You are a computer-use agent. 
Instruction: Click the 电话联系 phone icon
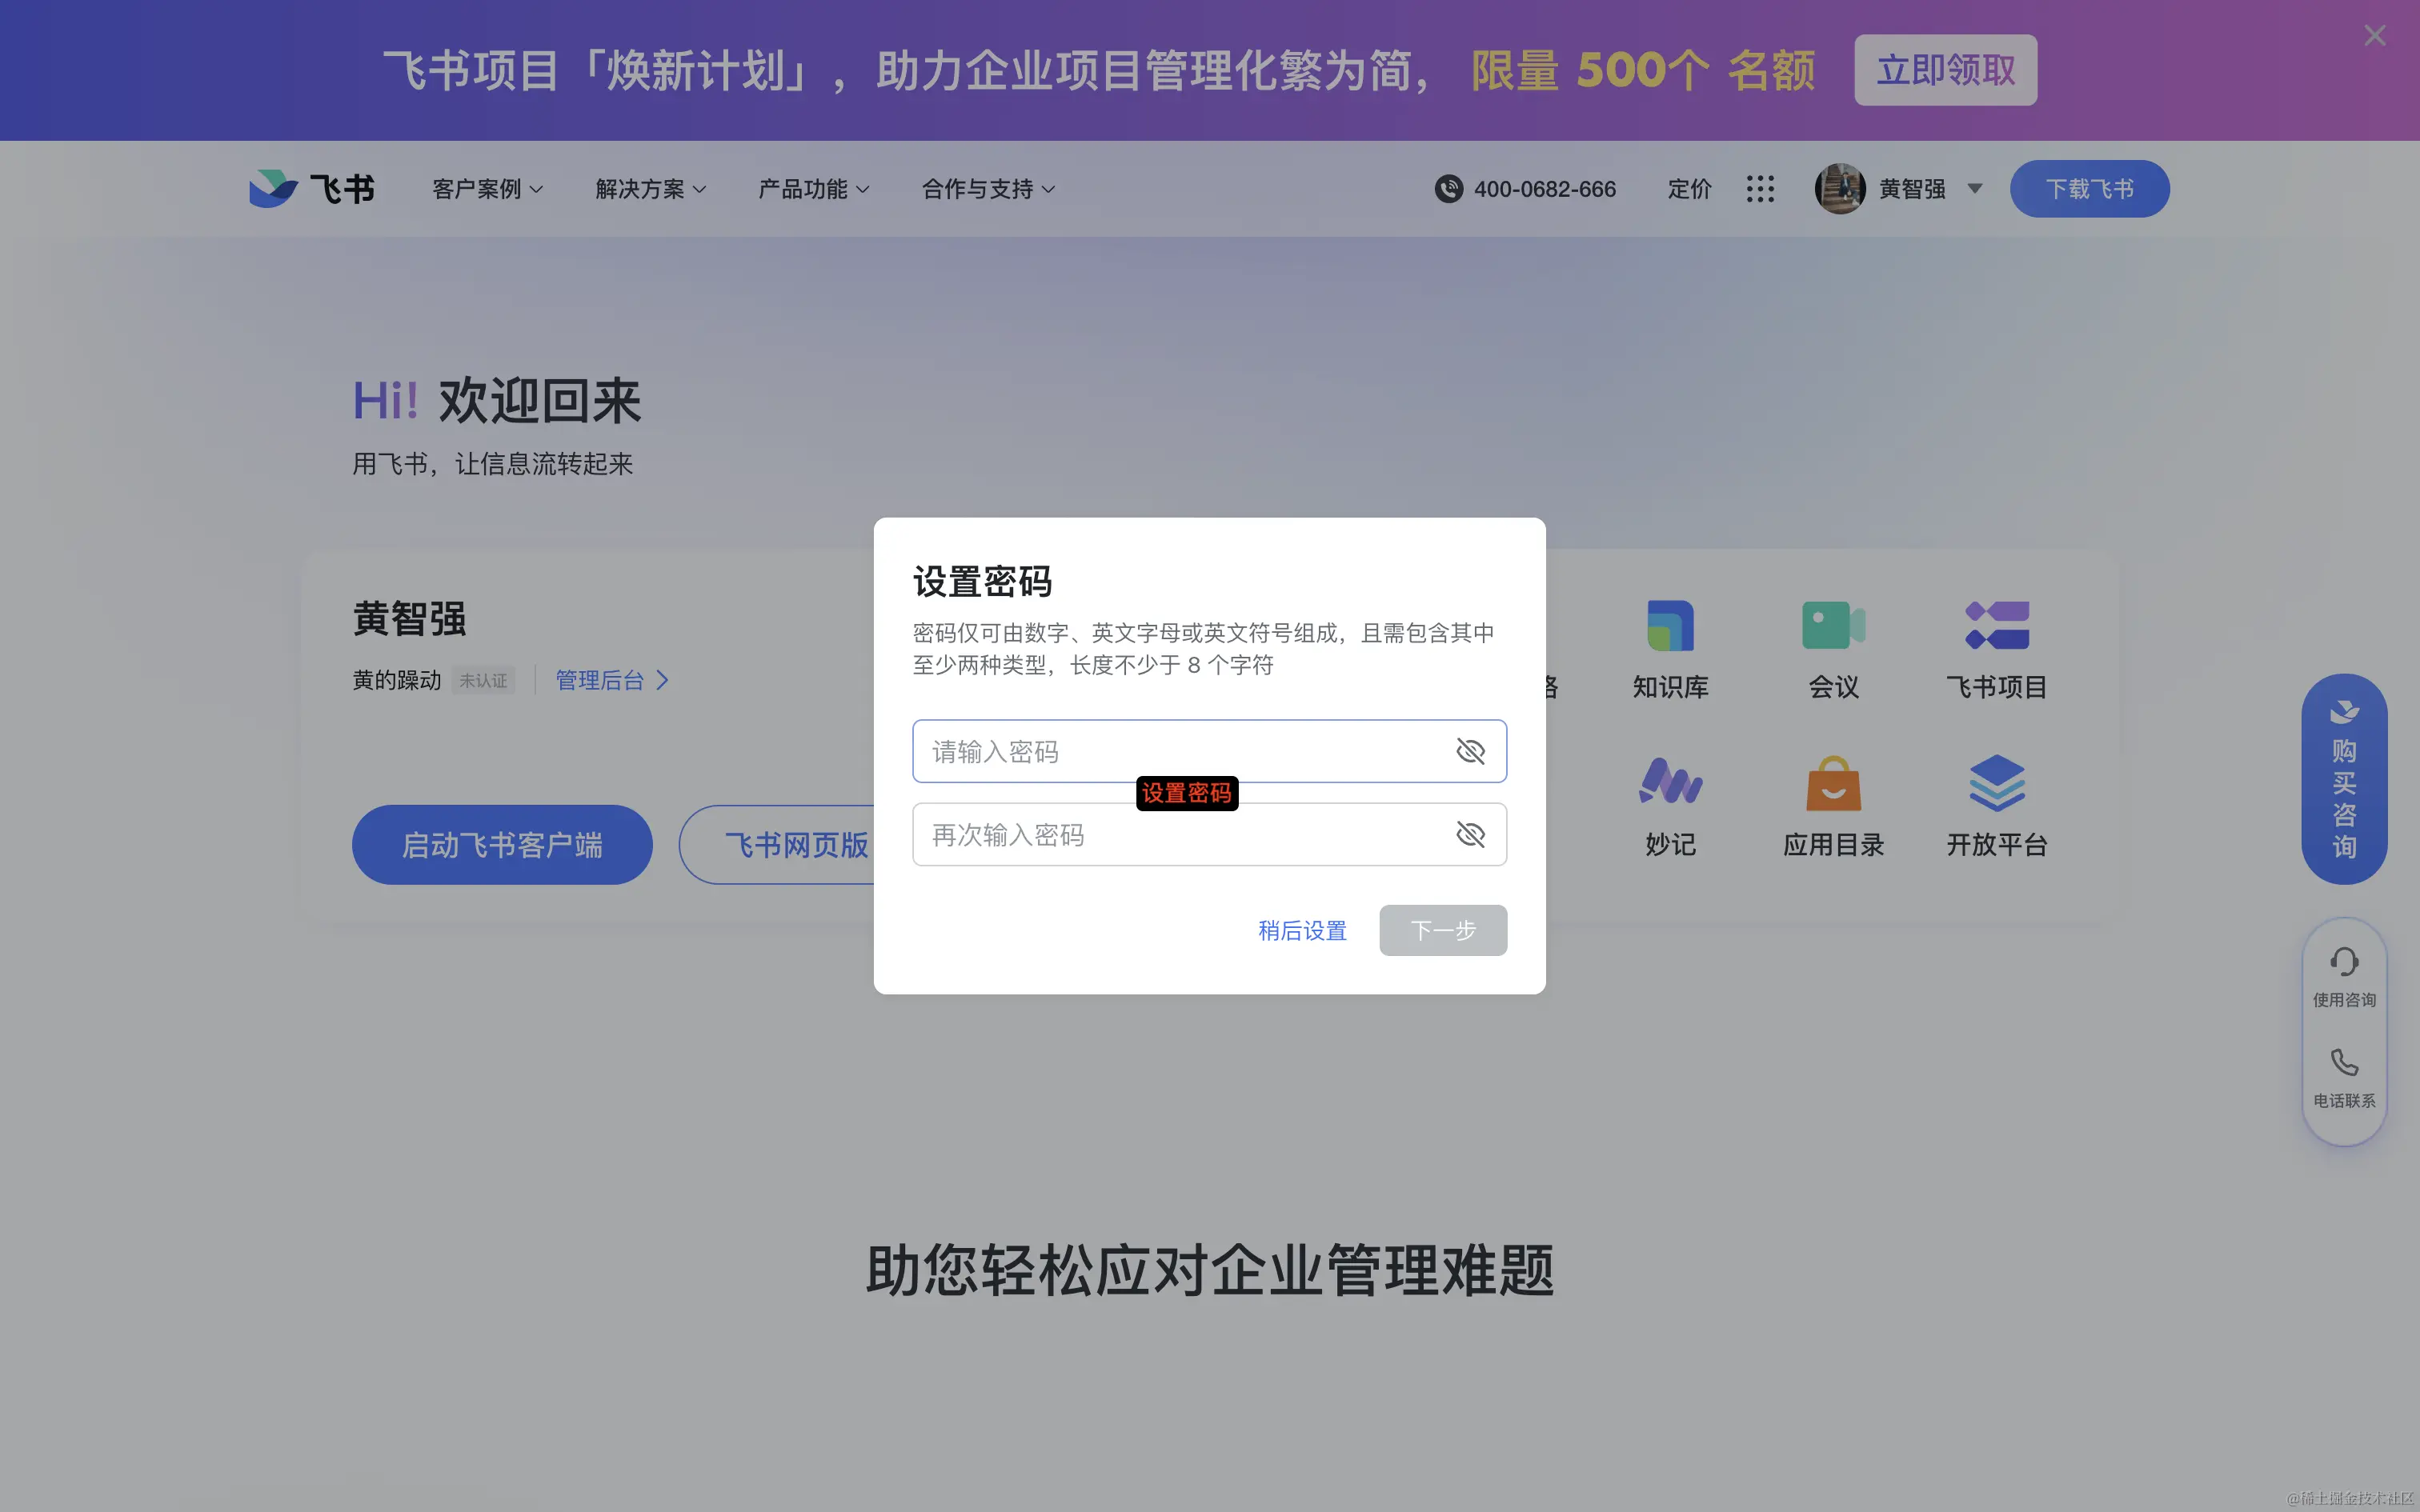2343,1063
